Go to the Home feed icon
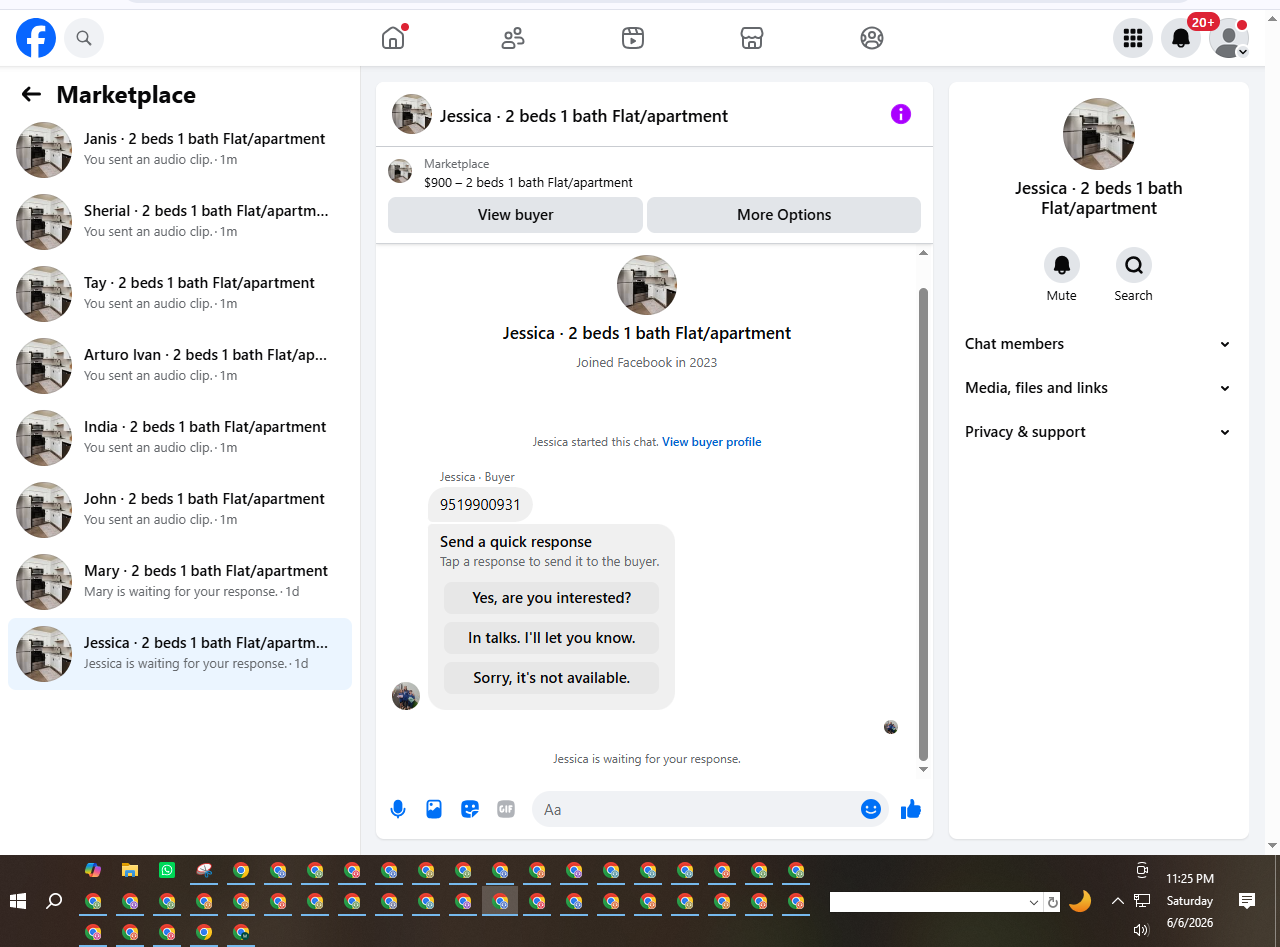 click(393, 38)
